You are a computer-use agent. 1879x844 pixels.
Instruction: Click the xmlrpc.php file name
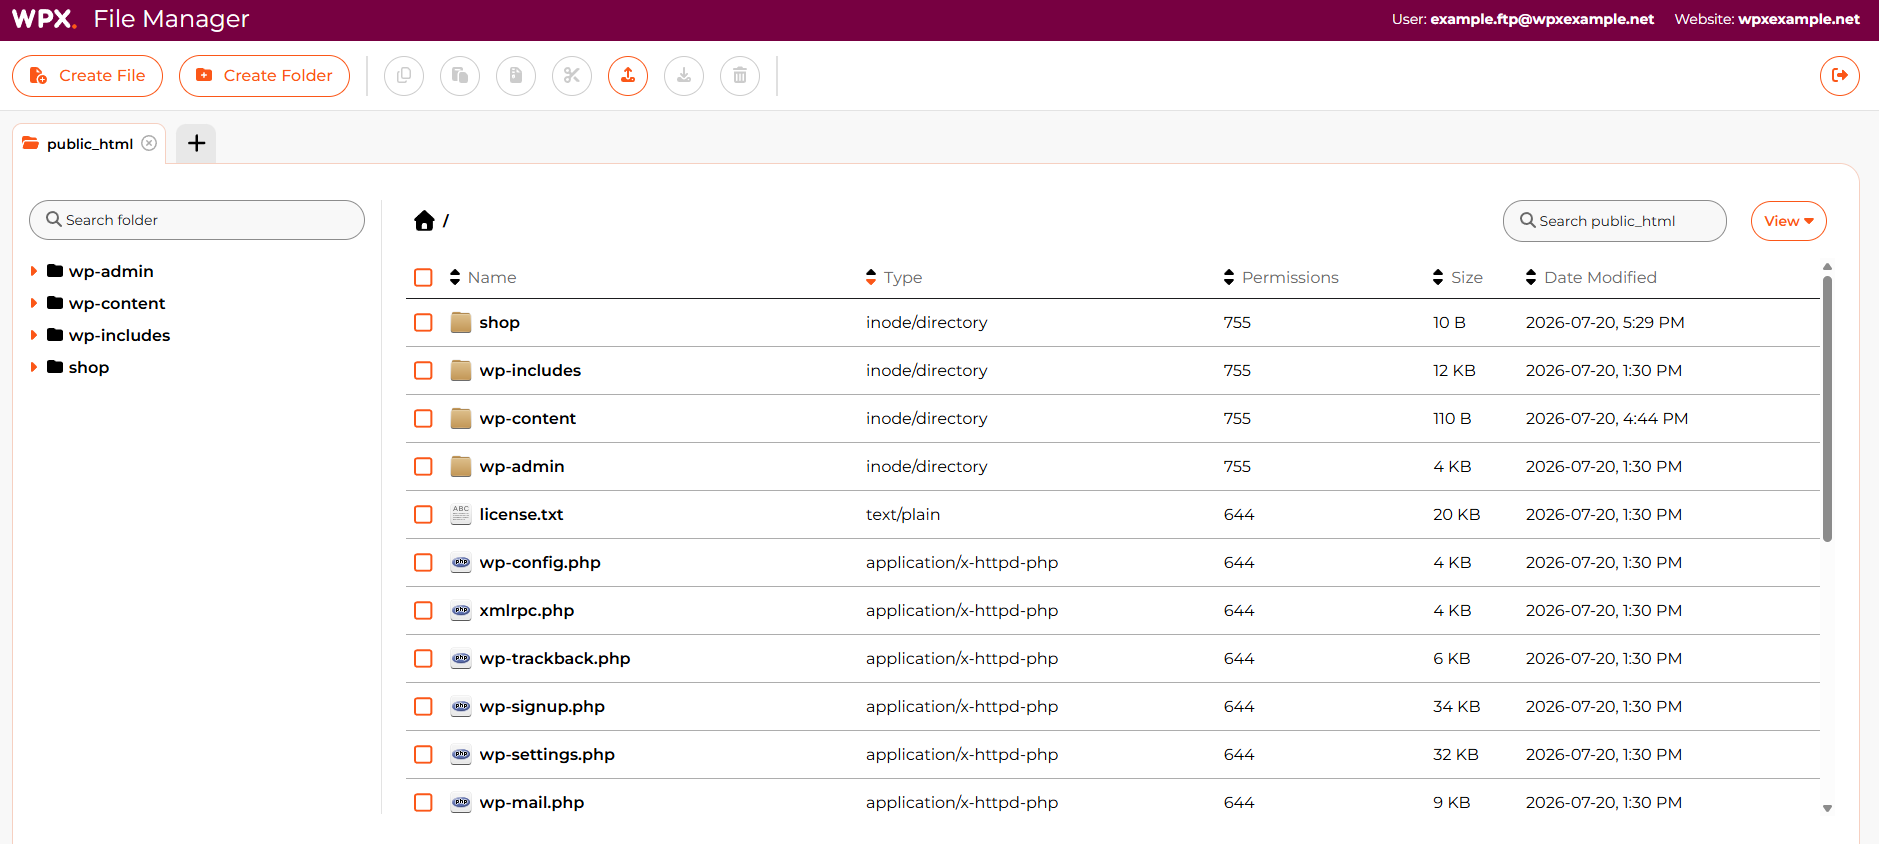click(x=527, y=610)
